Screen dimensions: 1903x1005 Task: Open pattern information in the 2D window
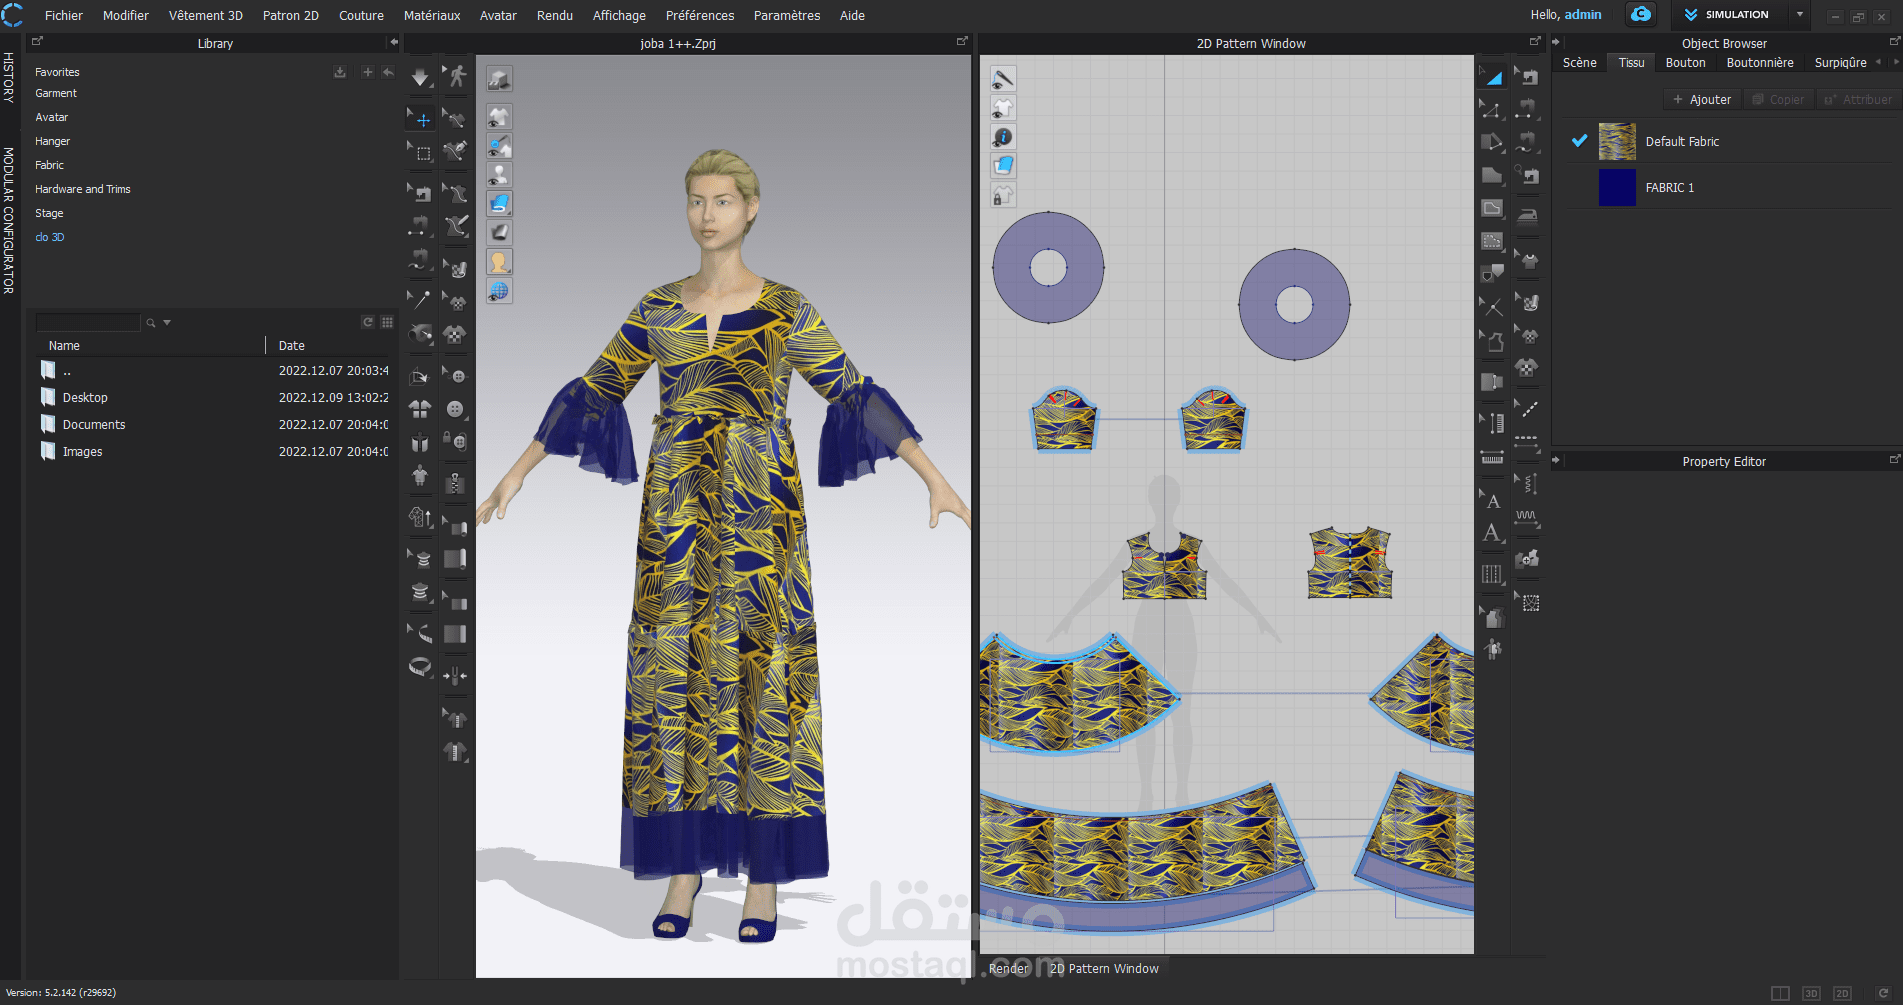click(x=1003, y=136)
